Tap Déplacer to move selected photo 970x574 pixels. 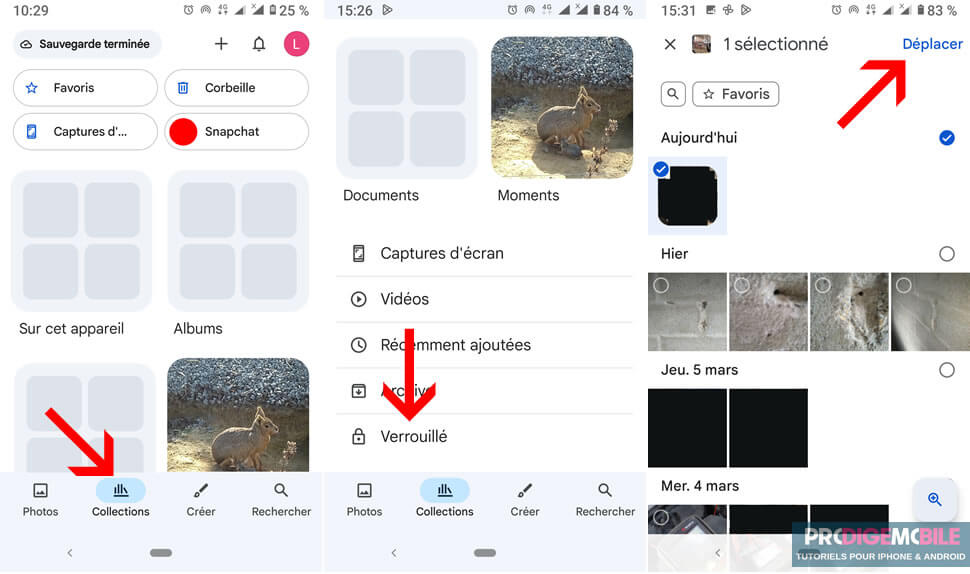click(x=932, y=44)
